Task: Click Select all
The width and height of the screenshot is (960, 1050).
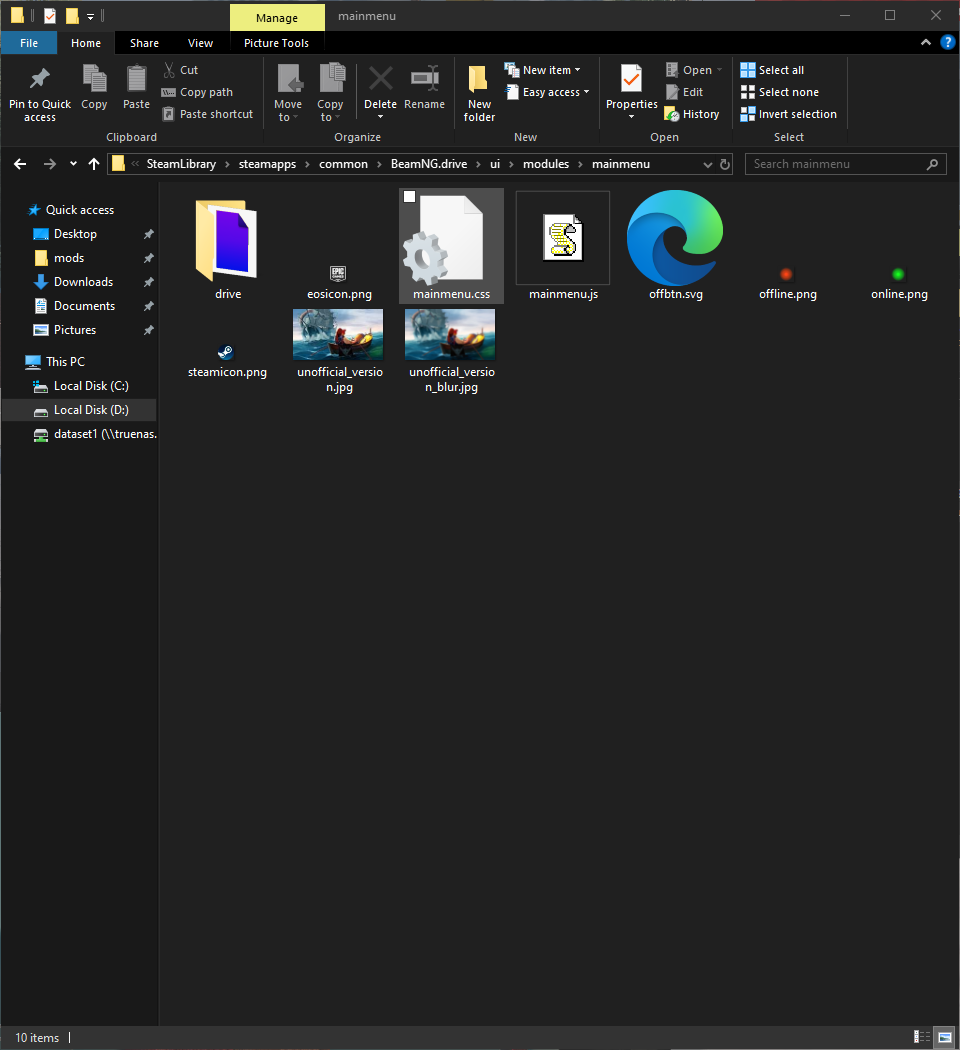Action: [772, 70]
